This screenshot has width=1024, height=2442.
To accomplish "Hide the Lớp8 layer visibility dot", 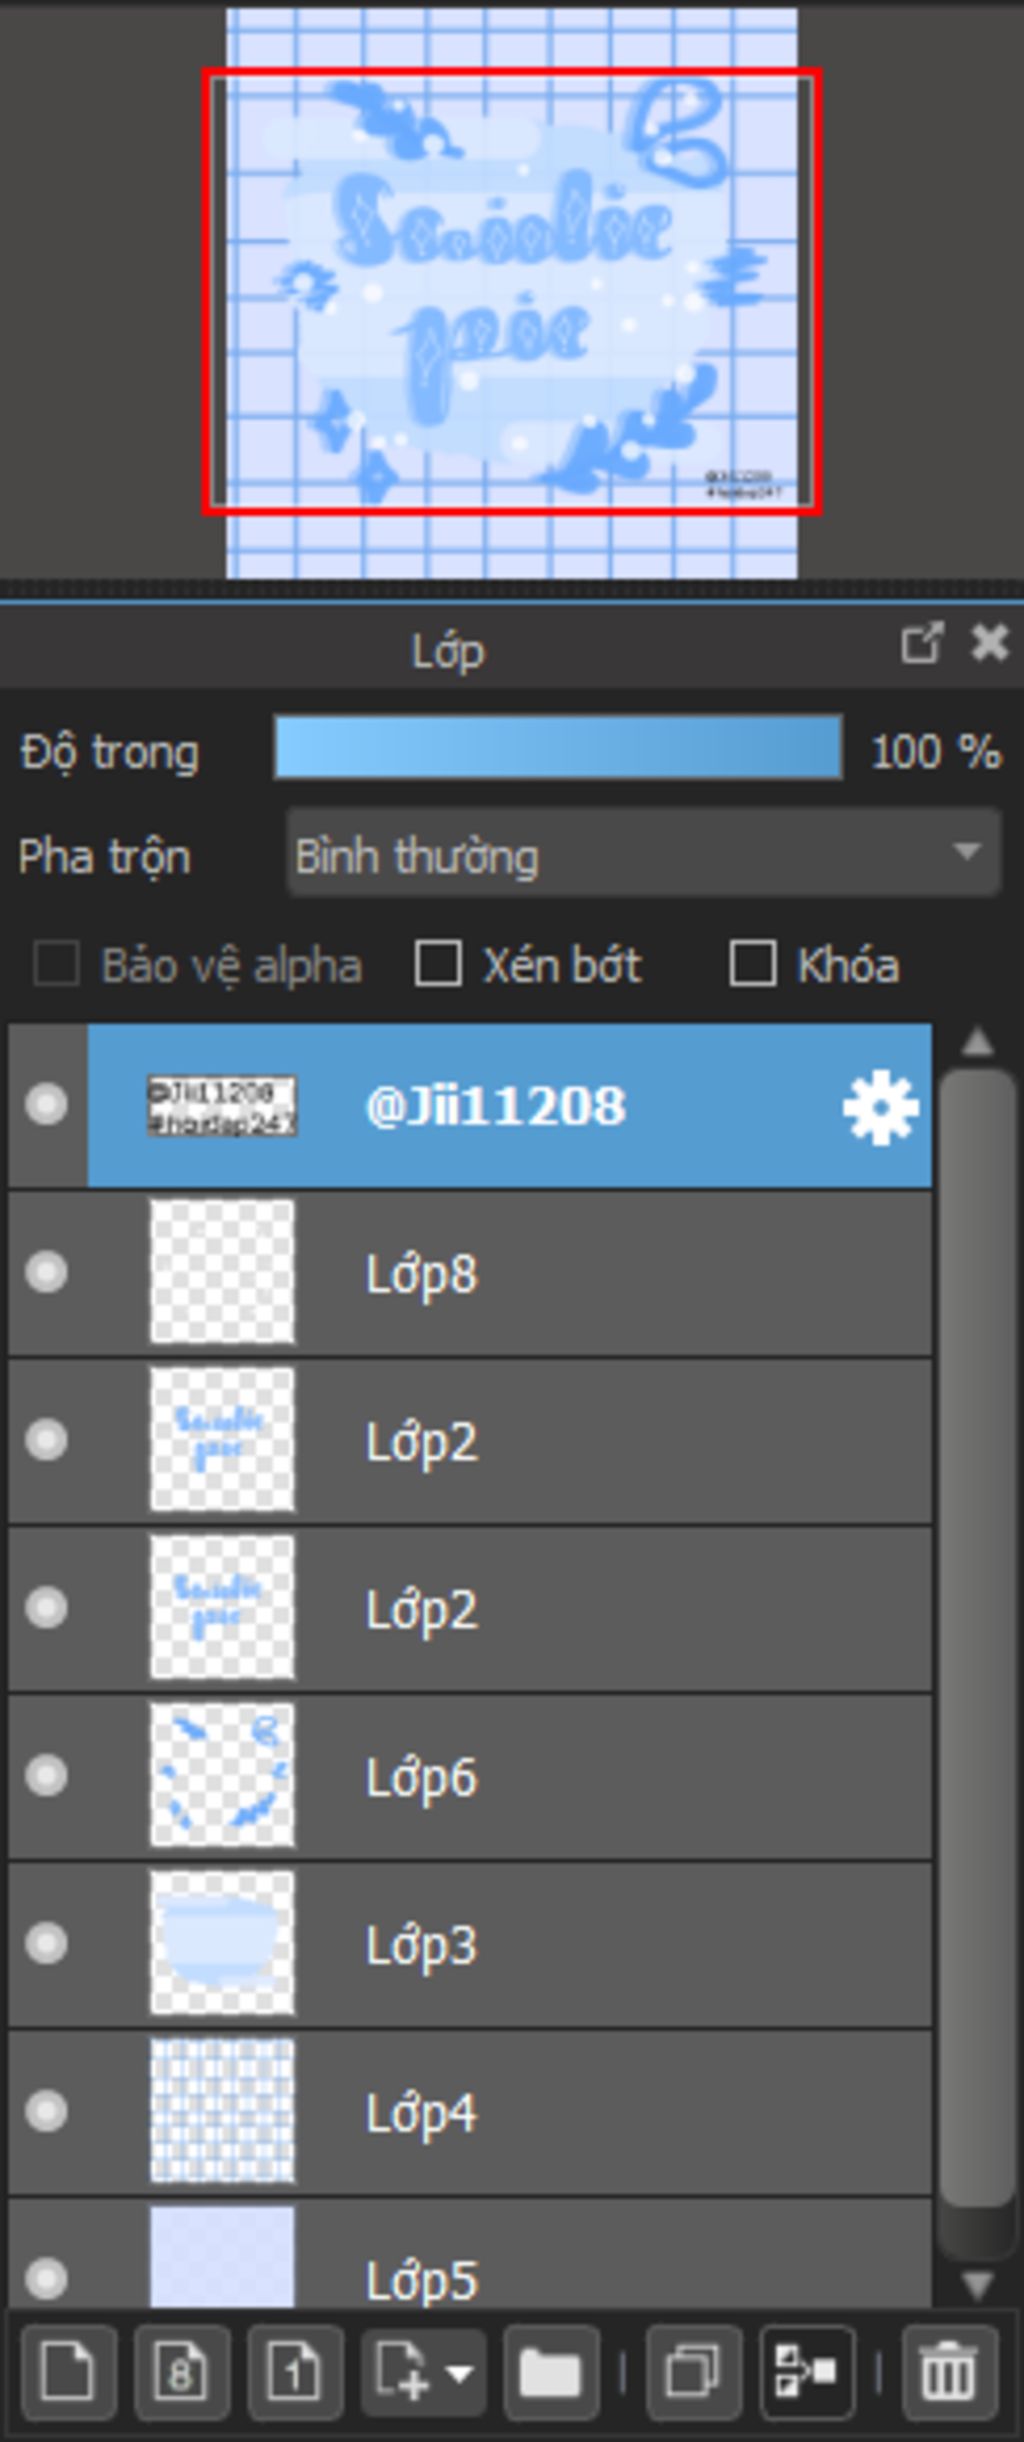I will (x=46, y=1272).
